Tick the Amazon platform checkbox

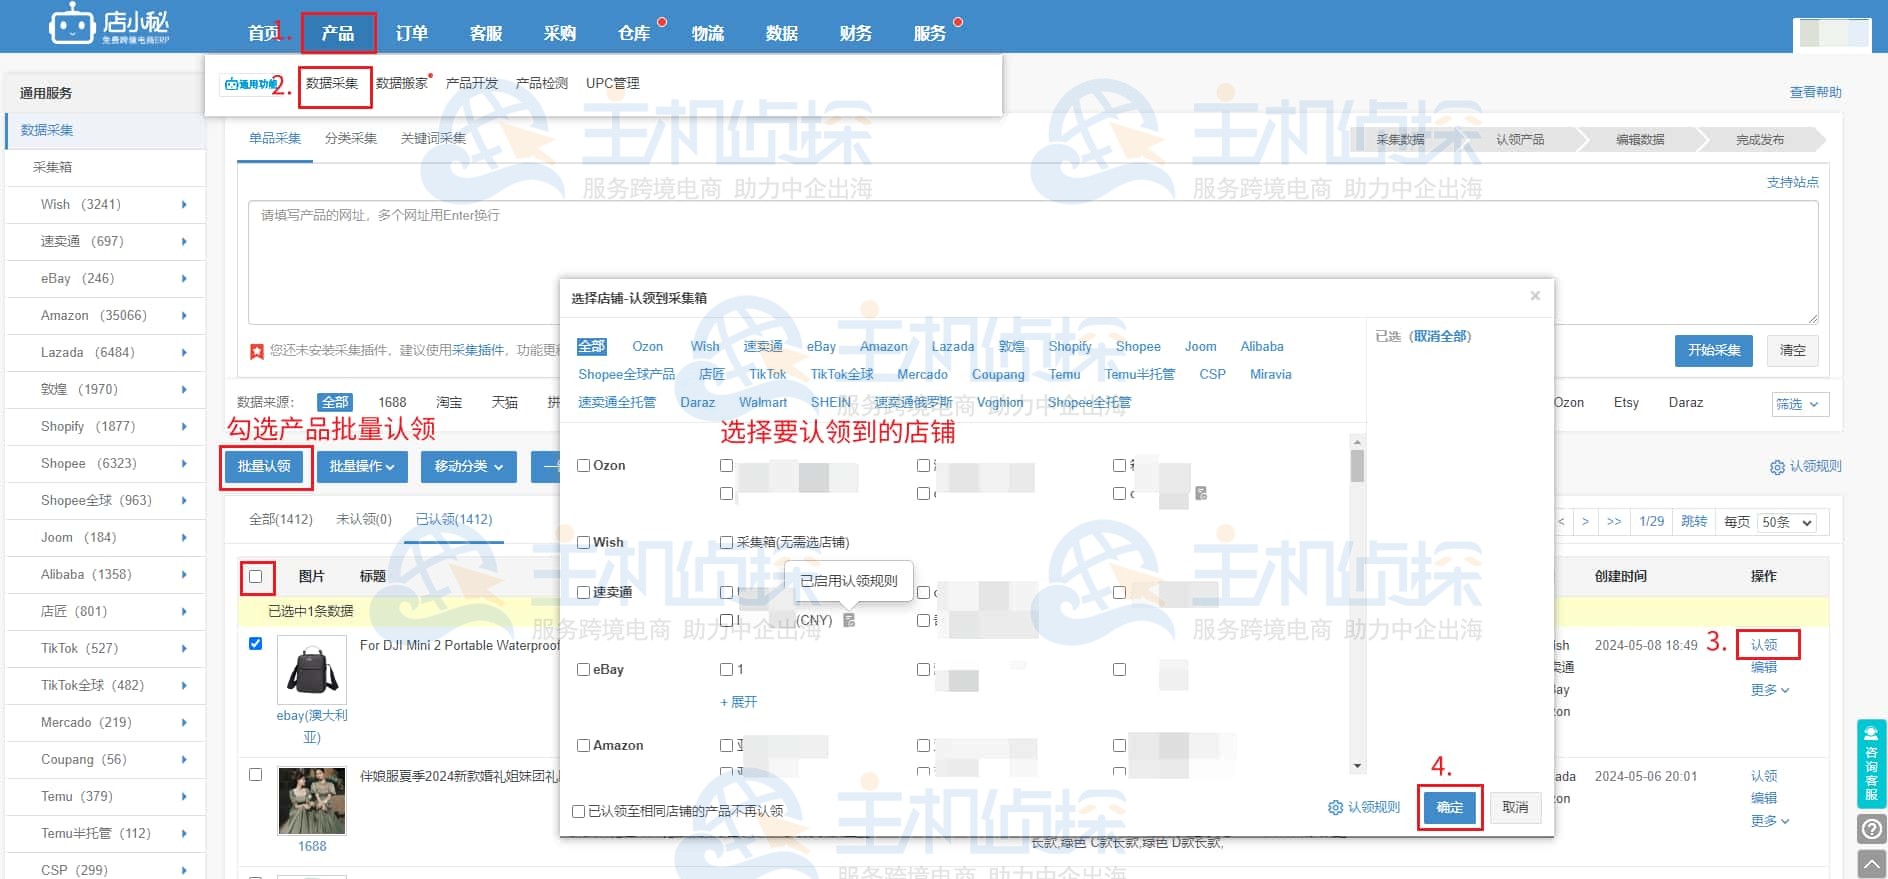click(584, 745)
